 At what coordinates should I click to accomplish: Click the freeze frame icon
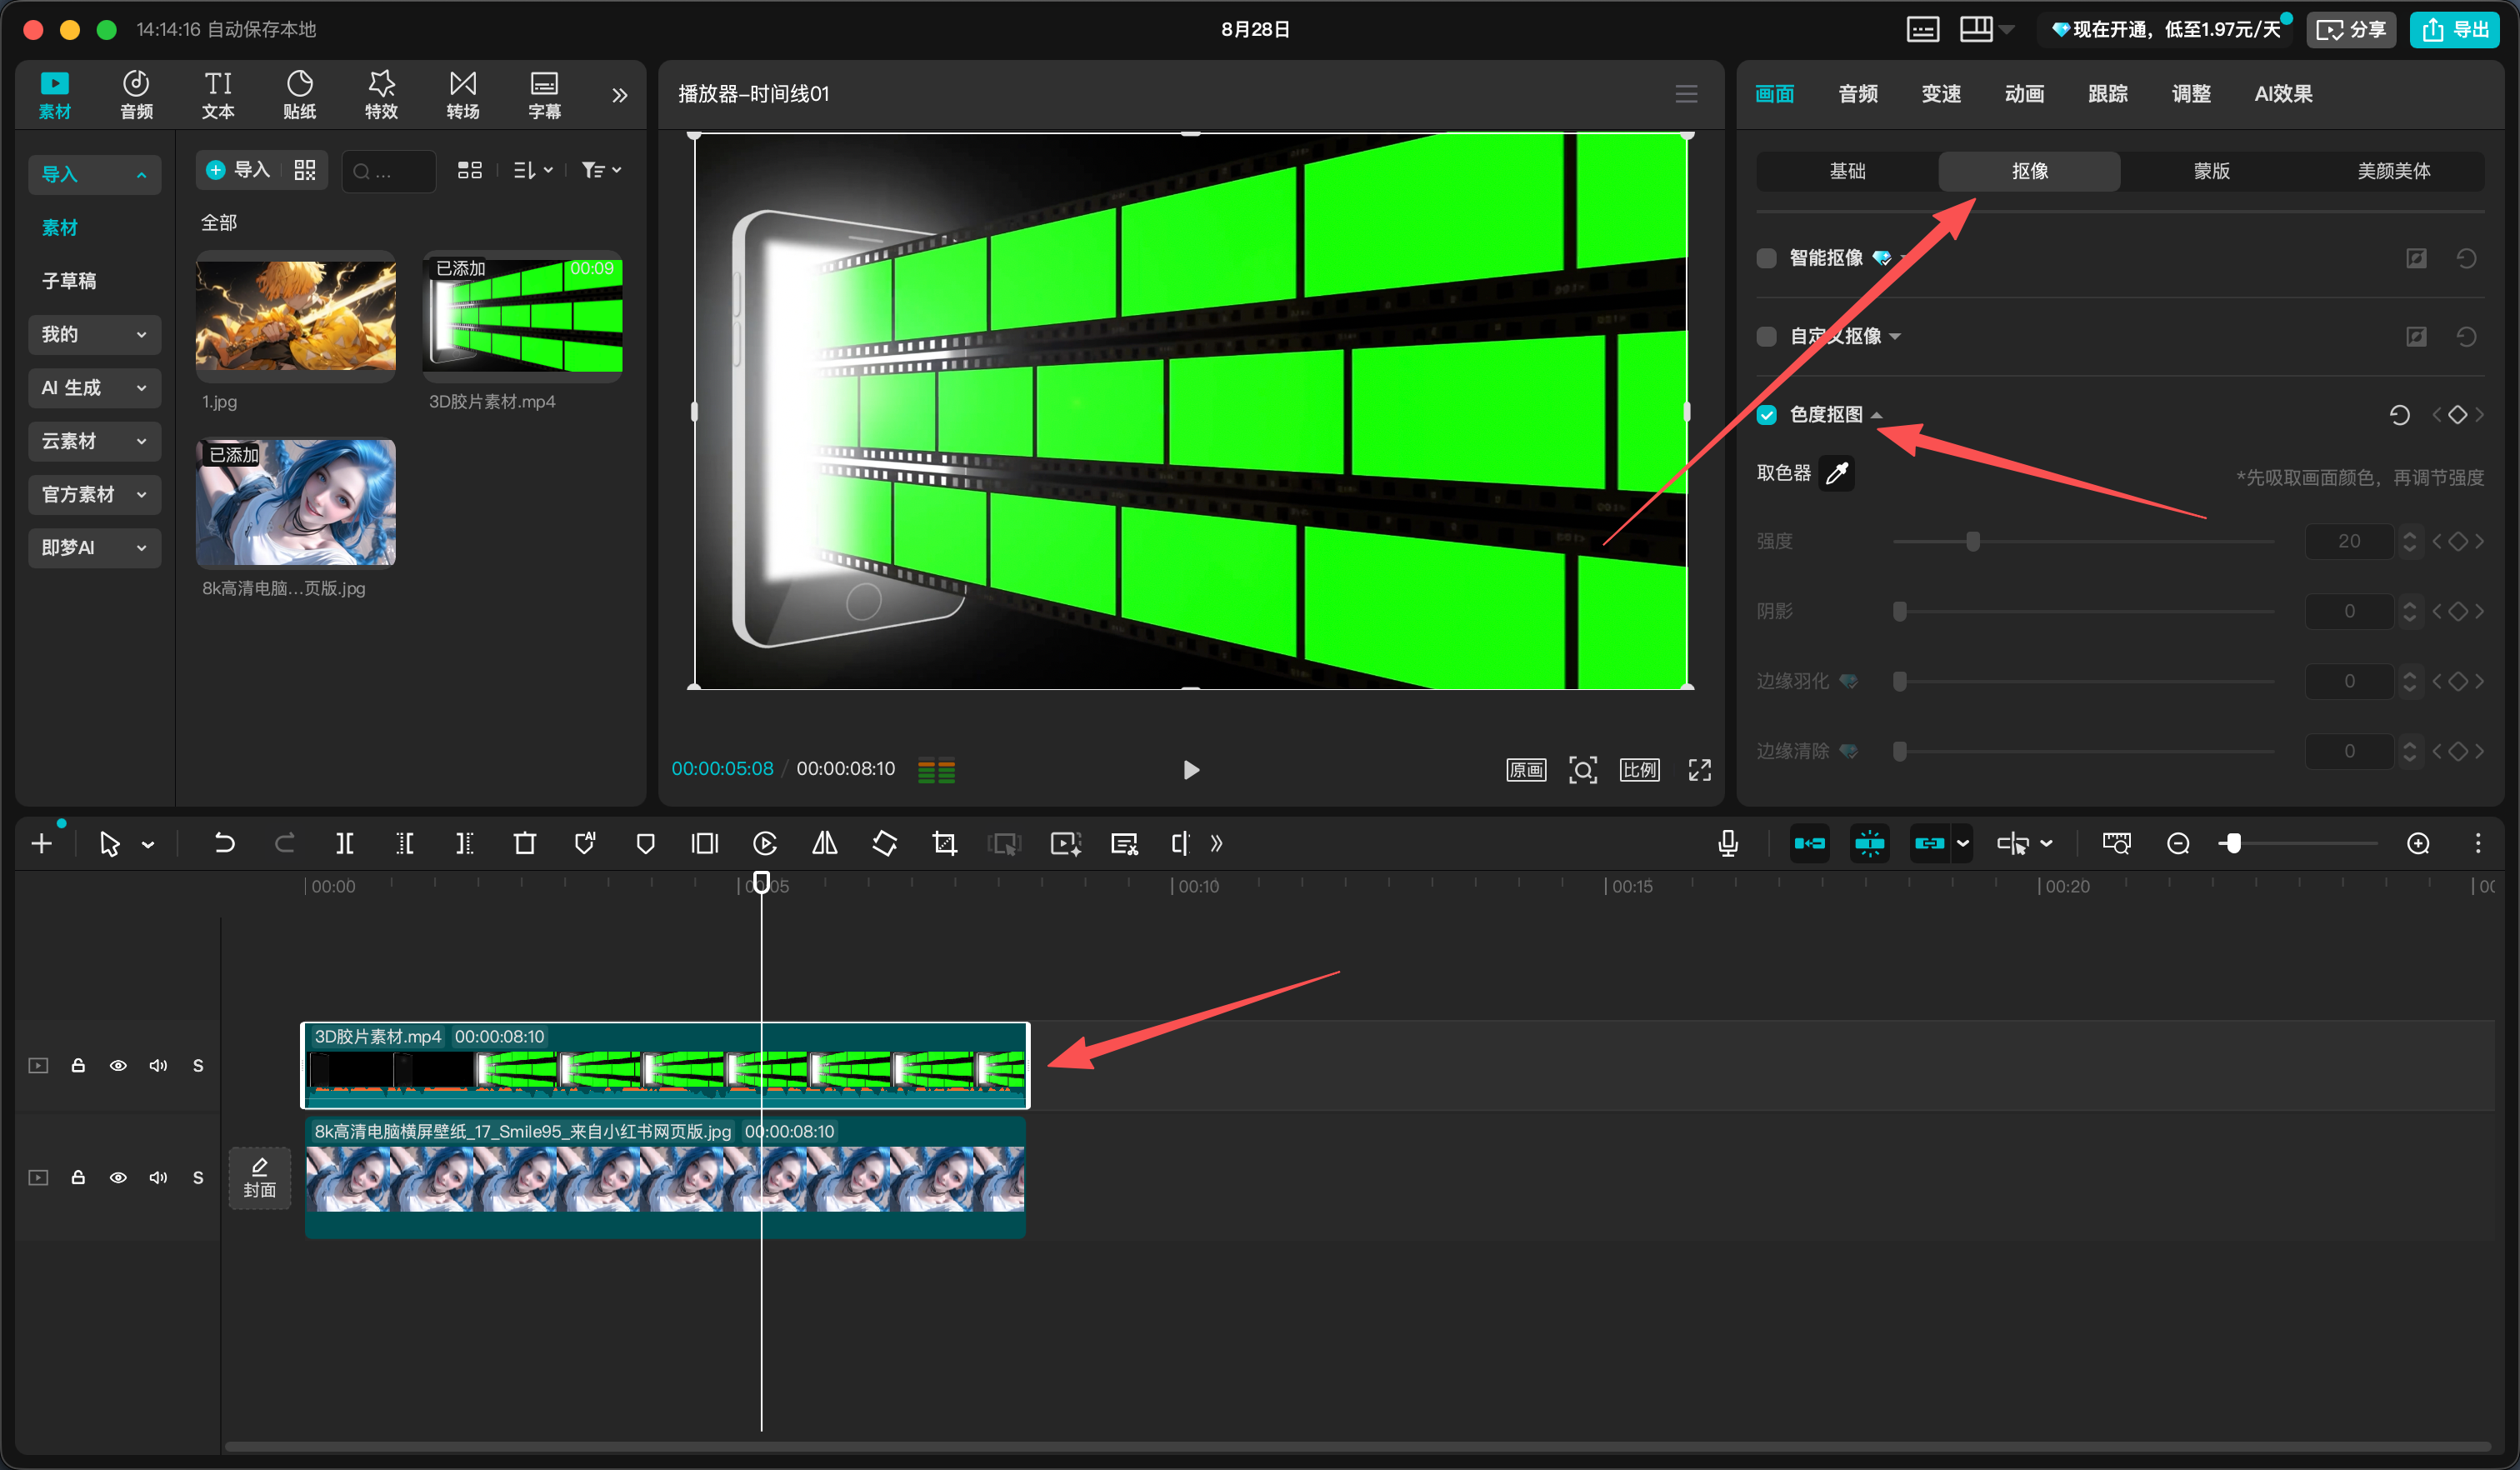[705, 844]
